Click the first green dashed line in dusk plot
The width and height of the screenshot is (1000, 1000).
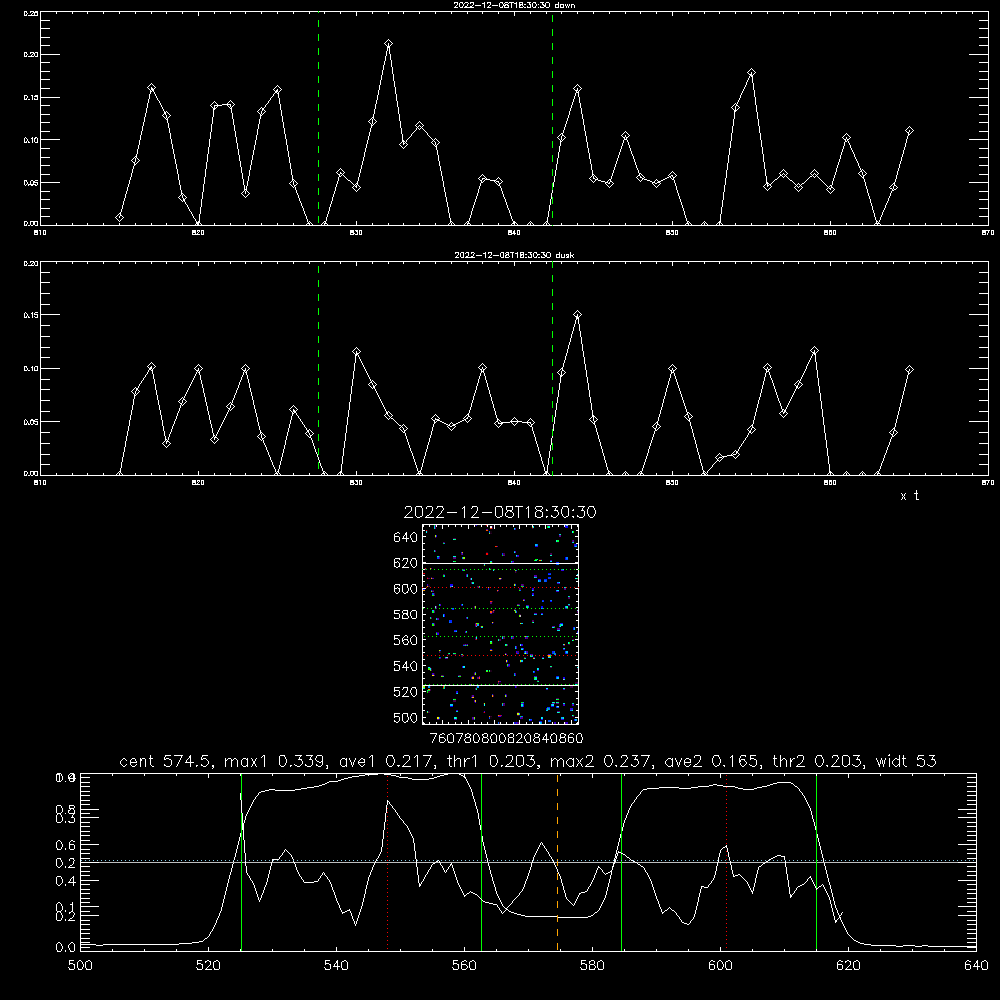[x=318, y=368]
